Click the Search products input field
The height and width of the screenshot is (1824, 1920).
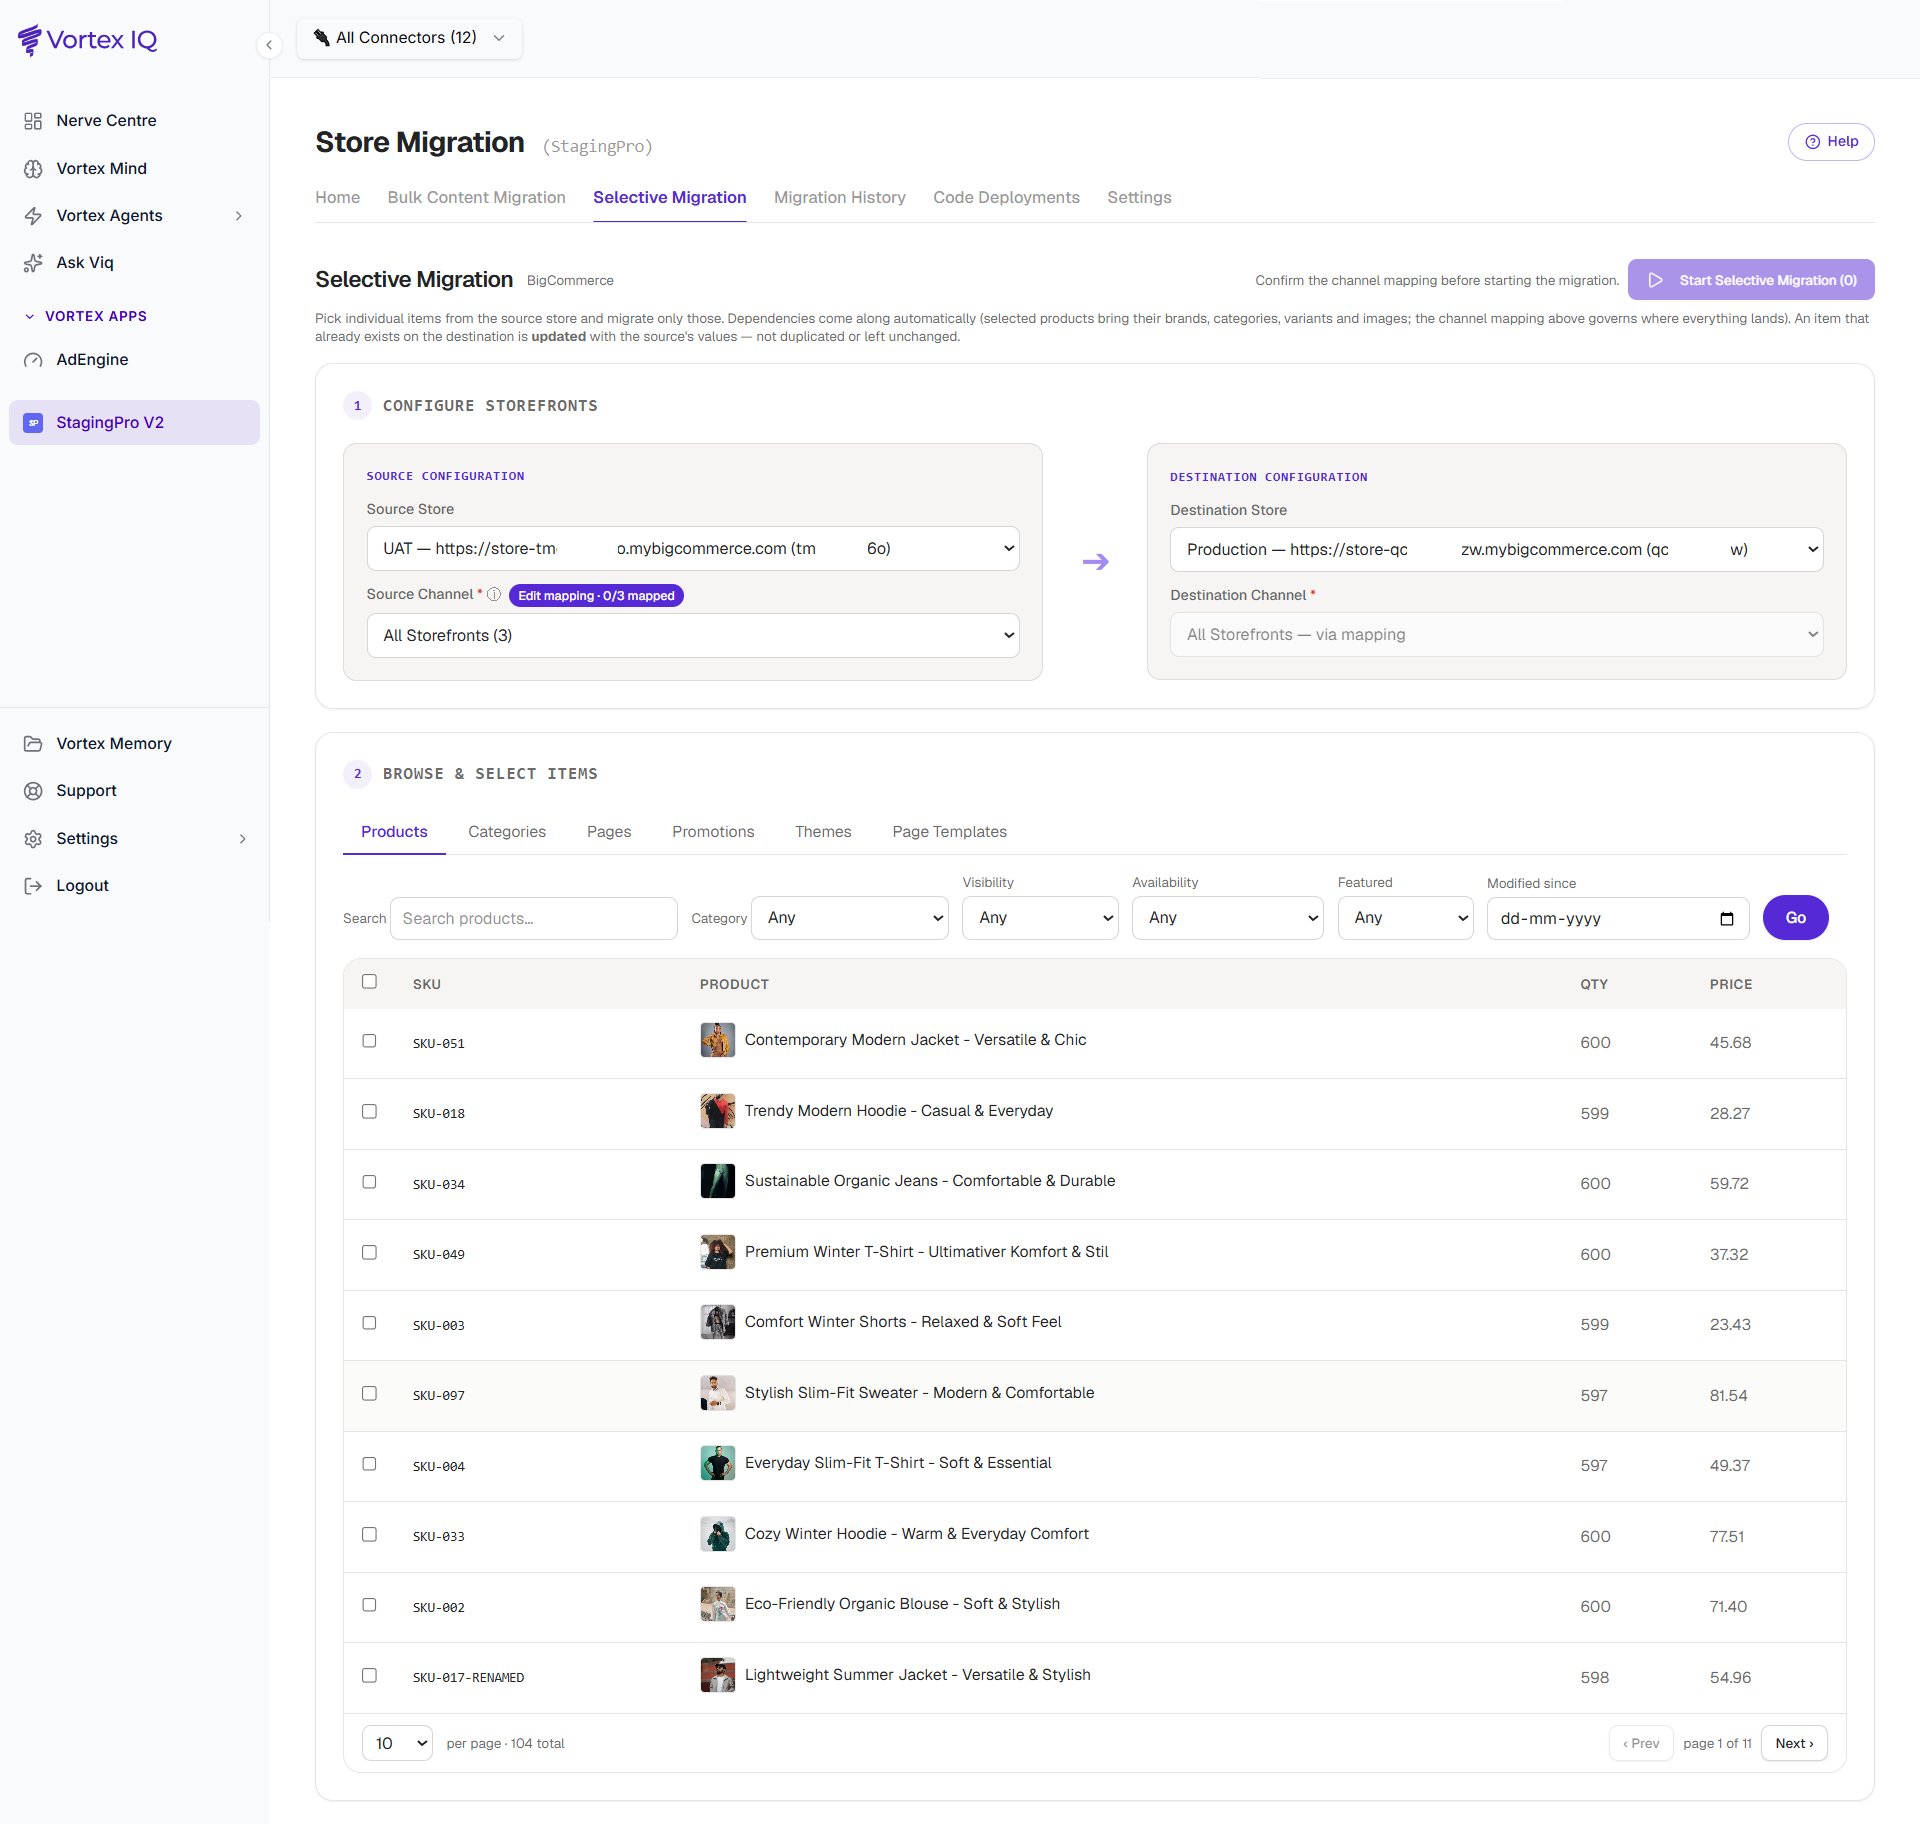click(x=534, y=919)
